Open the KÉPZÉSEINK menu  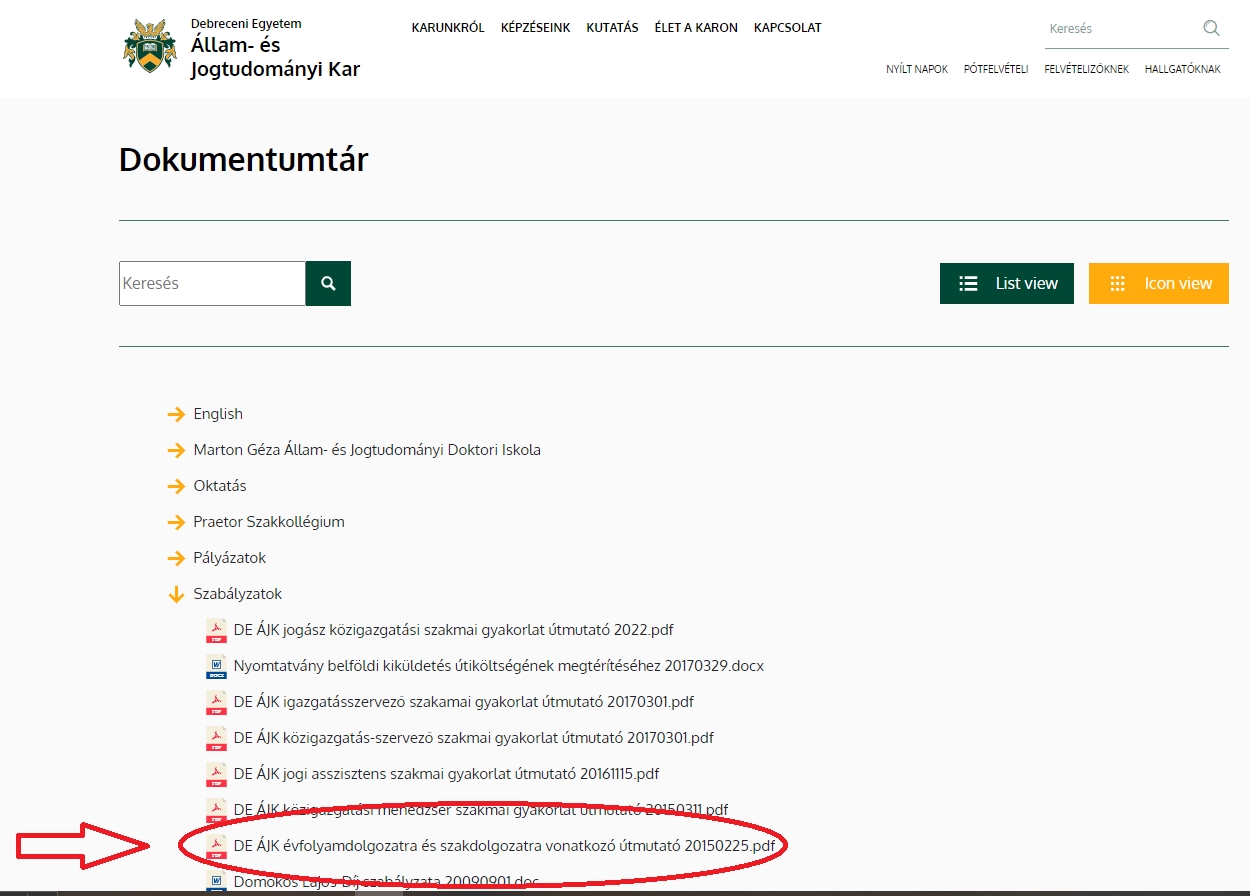tap(535, 27)
